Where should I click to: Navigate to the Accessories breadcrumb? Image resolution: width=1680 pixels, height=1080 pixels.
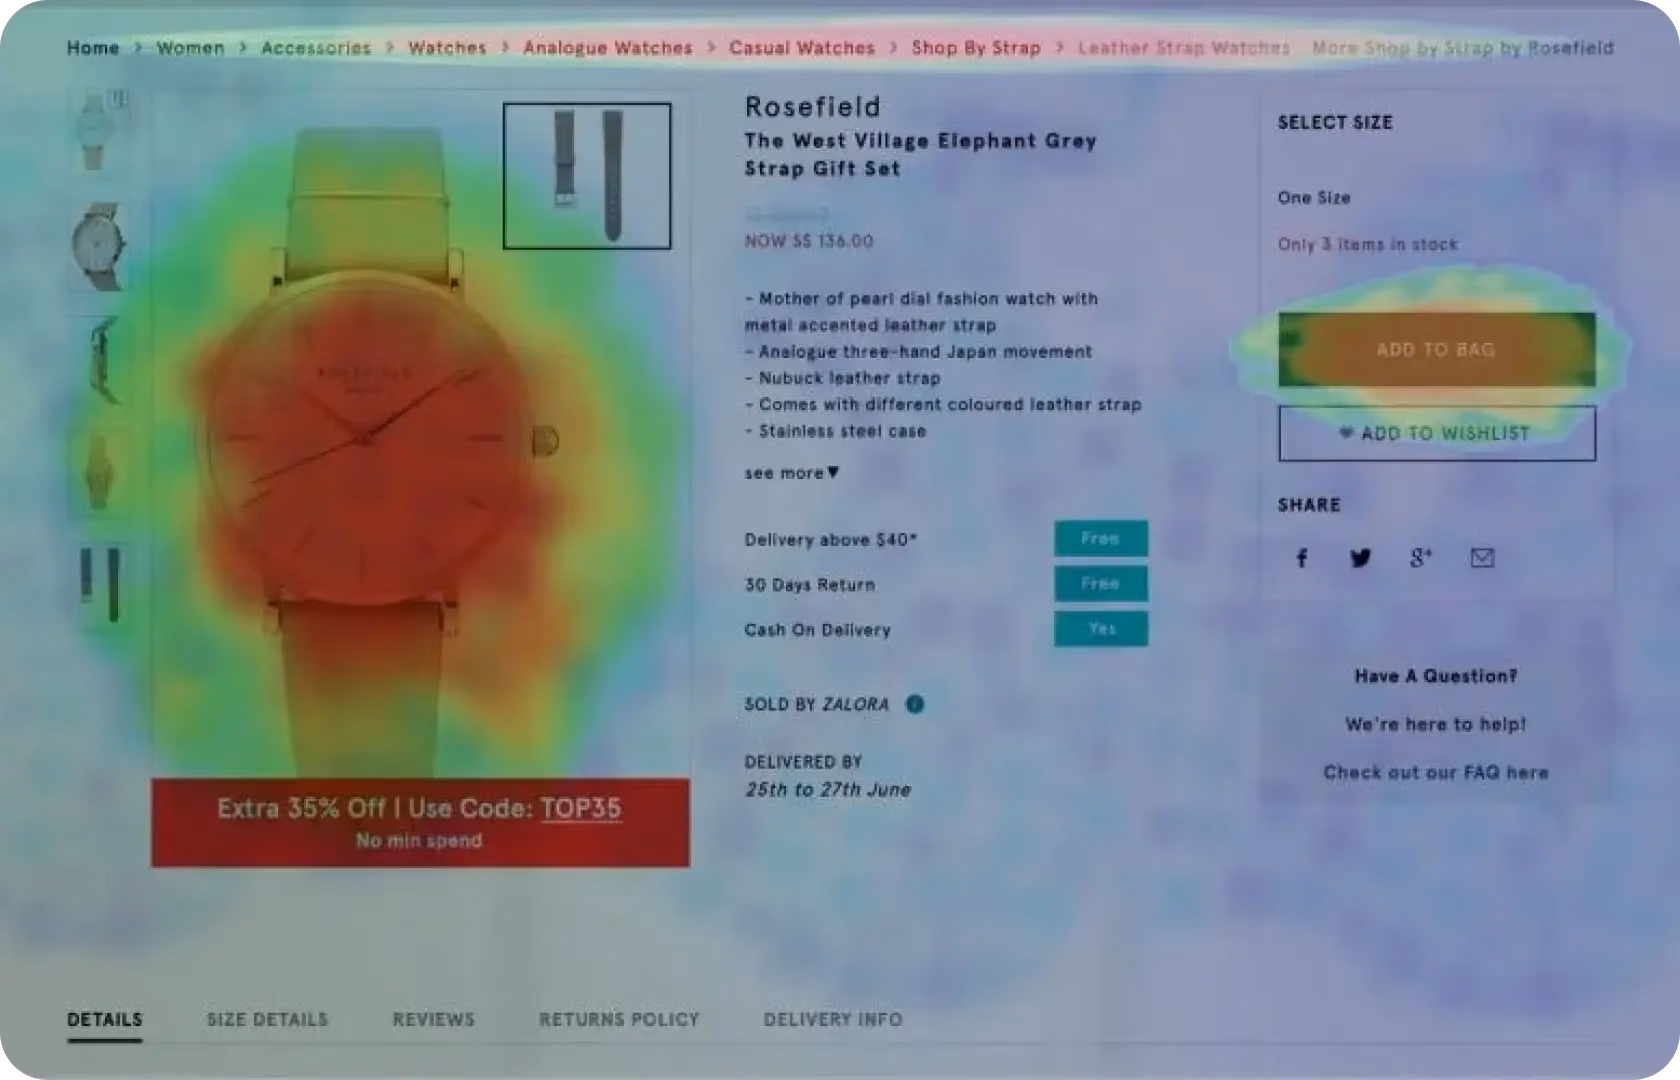click(x=316, y=48)
